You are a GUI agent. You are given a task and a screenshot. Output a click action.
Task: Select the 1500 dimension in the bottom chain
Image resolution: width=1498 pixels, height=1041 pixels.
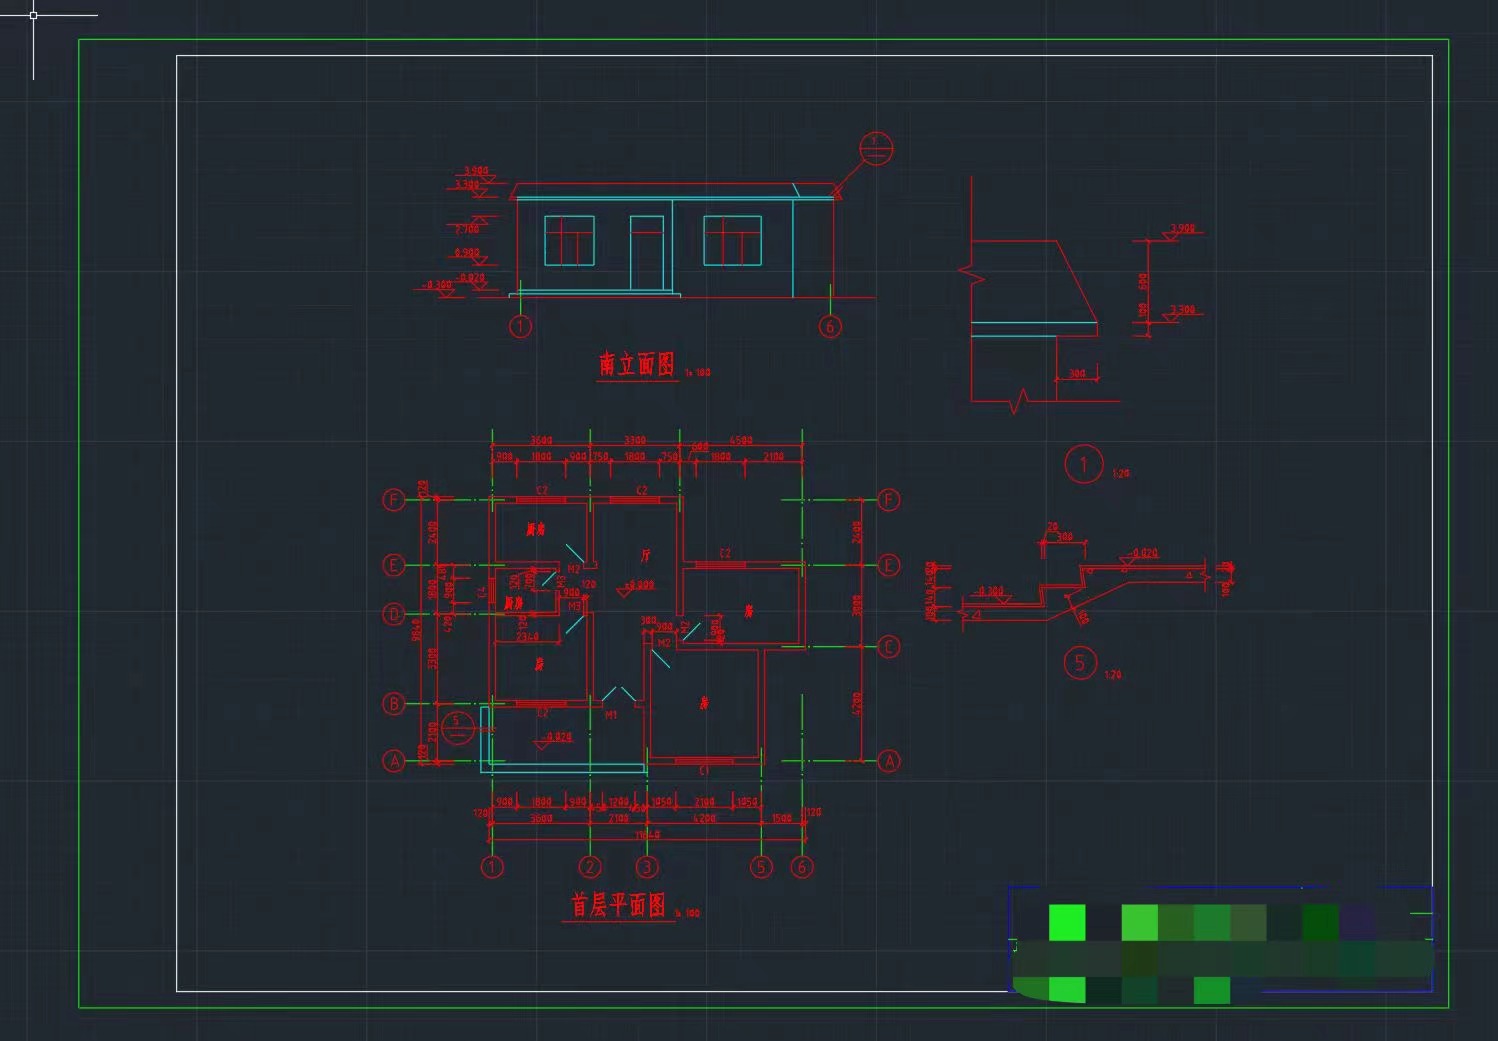[781, 818]
